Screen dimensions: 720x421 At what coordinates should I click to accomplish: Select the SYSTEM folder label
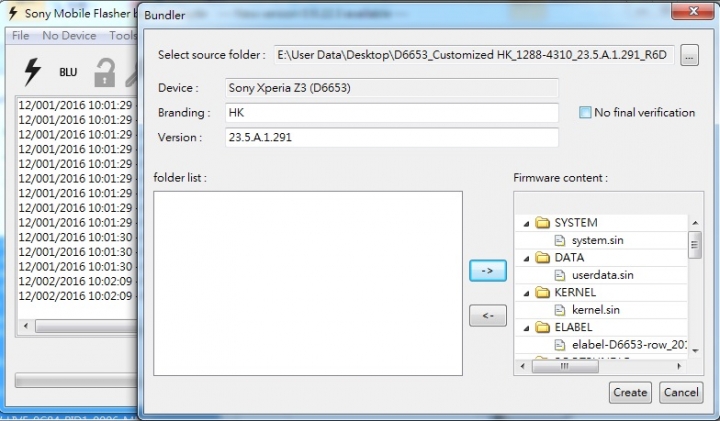tap(576, 223)
